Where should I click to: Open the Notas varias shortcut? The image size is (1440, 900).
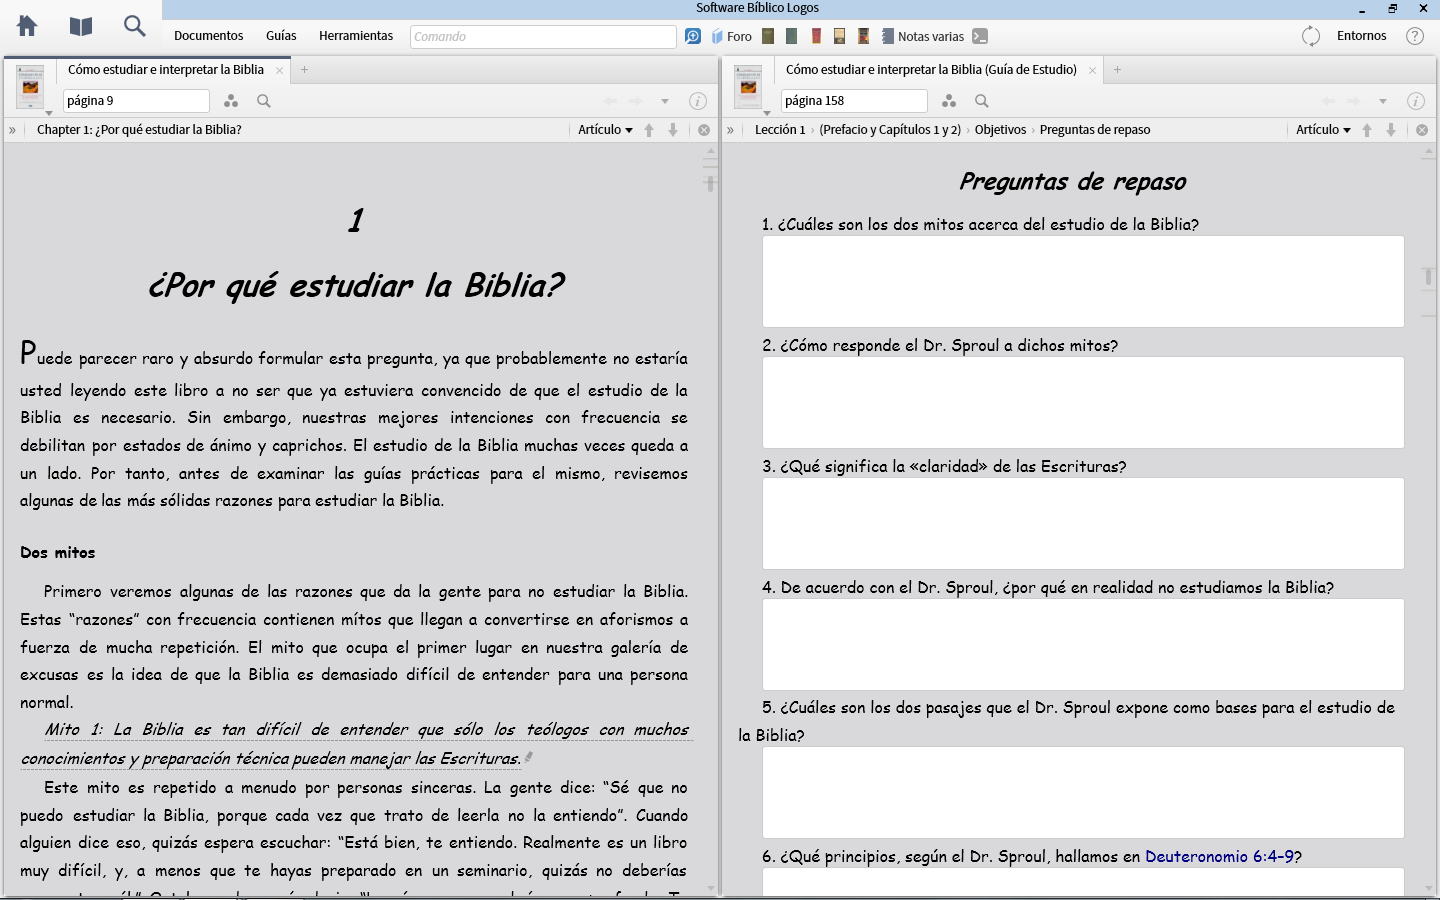click(923, 36)
